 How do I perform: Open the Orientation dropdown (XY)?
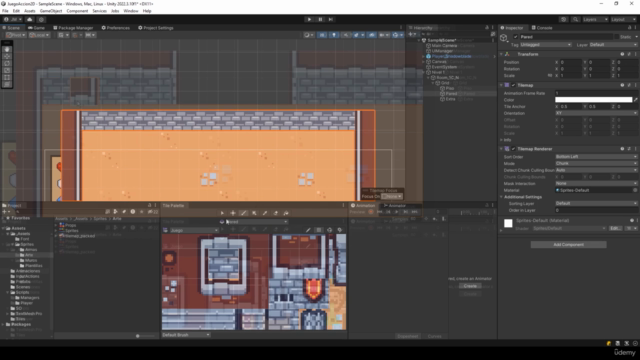point(596,113)
